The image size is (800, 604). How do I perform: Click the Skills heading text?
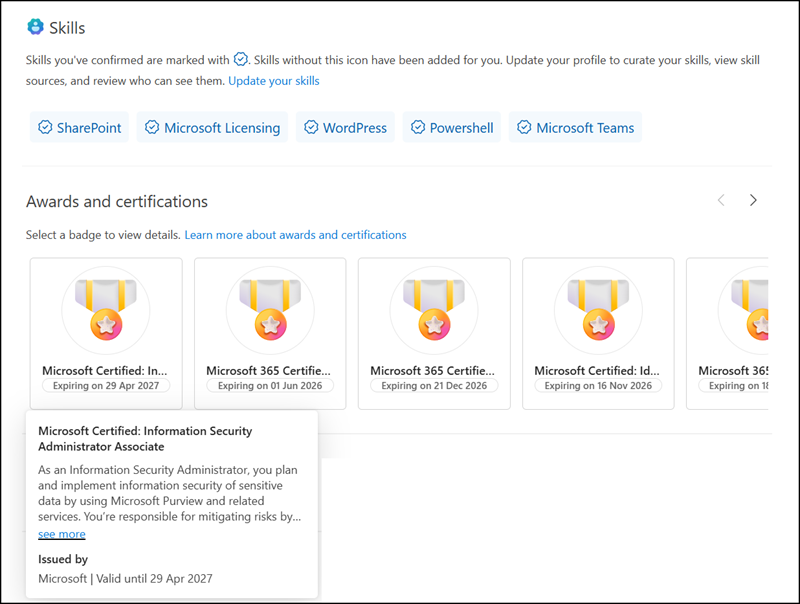pos(67,28)
